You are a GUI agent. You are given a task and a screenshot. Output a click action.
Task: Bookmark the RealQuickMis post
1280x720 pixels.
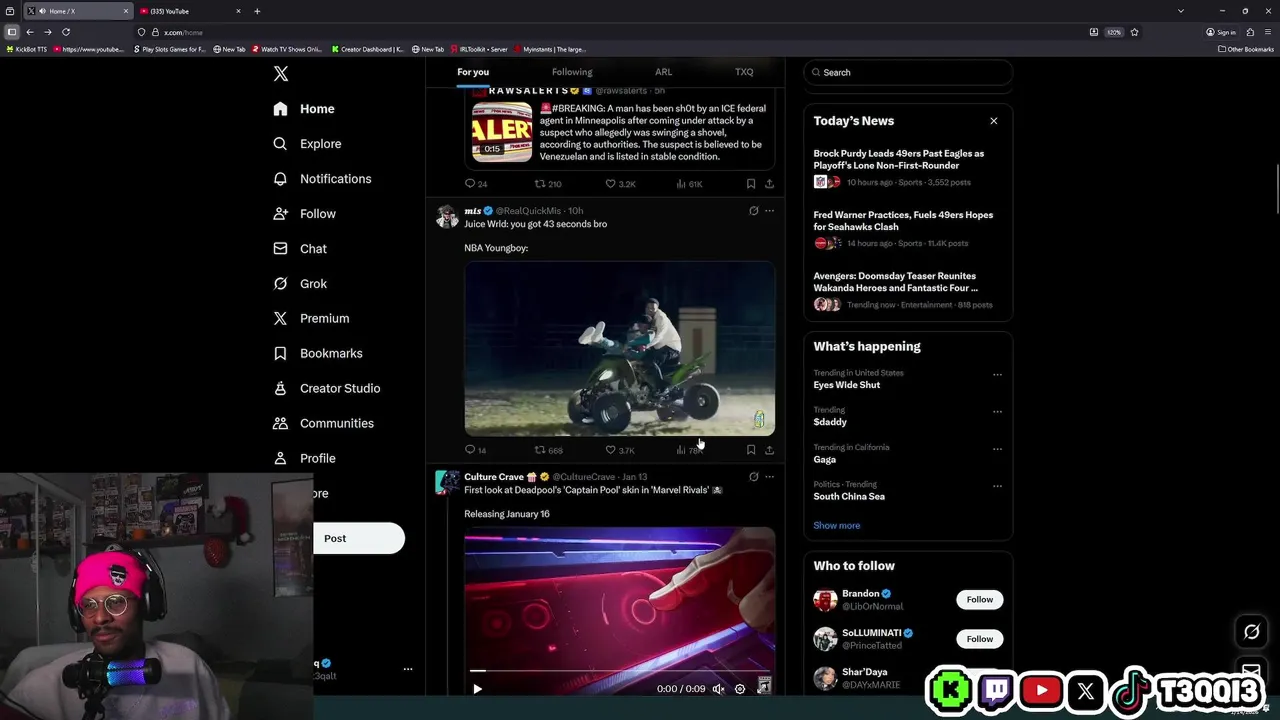pos(751,450)
